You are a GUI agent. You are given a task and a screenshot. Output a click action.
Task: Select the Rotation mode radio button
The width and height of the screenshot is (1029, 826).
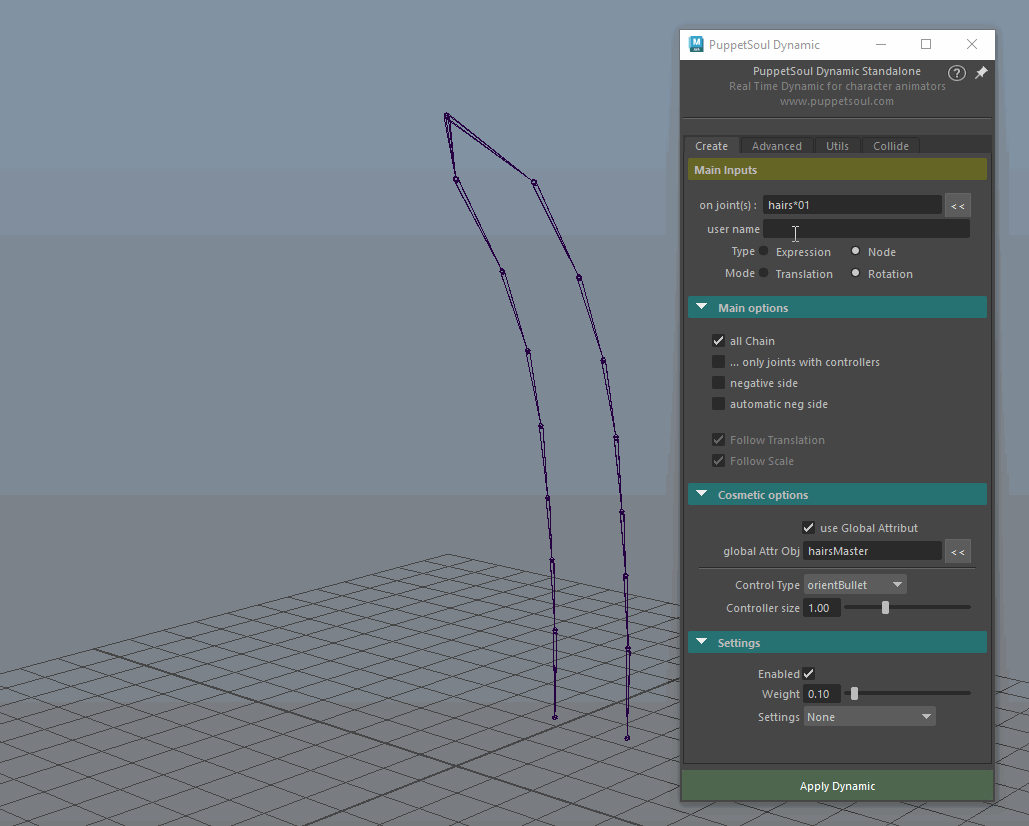[x=856, y=273]
